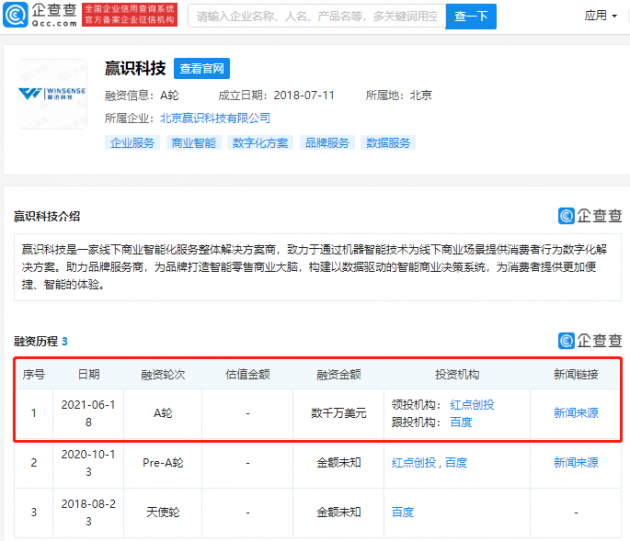Click the Qcc.com logo icon
The image size is (630, 541).
pos(15,14)
